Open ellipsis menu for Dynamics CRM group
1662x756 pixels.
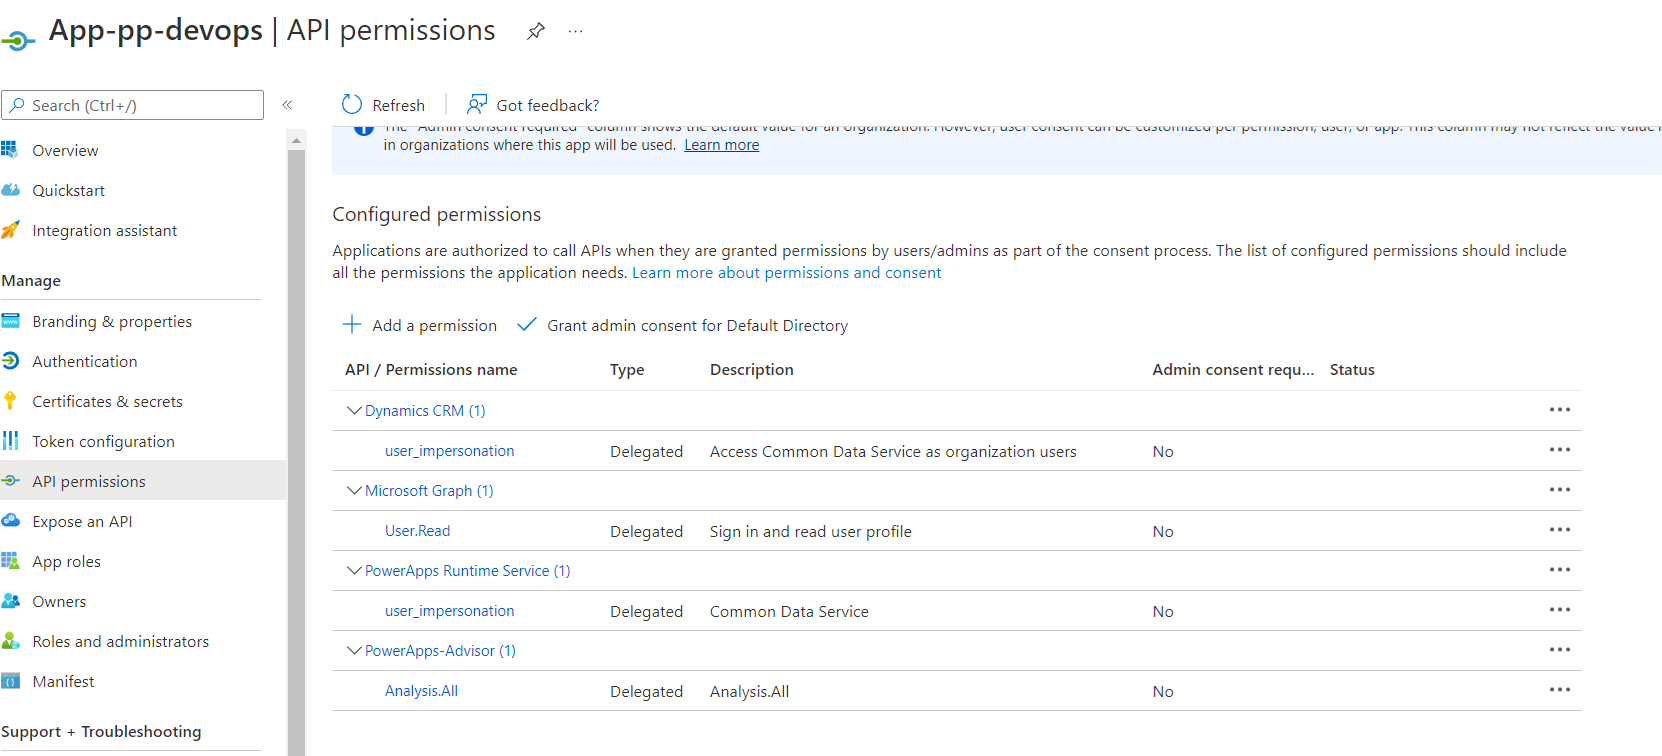click(1559, 410)
